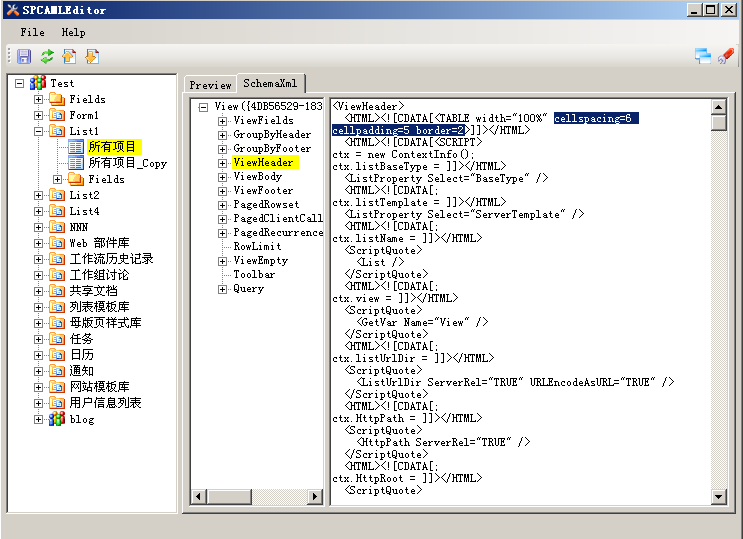Open the Help menu

[x=73, y=33]
